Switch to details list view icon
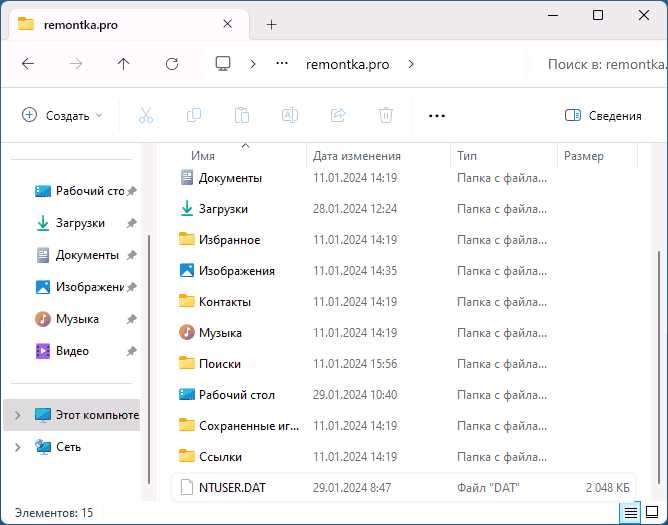668x525 pixels. tap(631, 512)
